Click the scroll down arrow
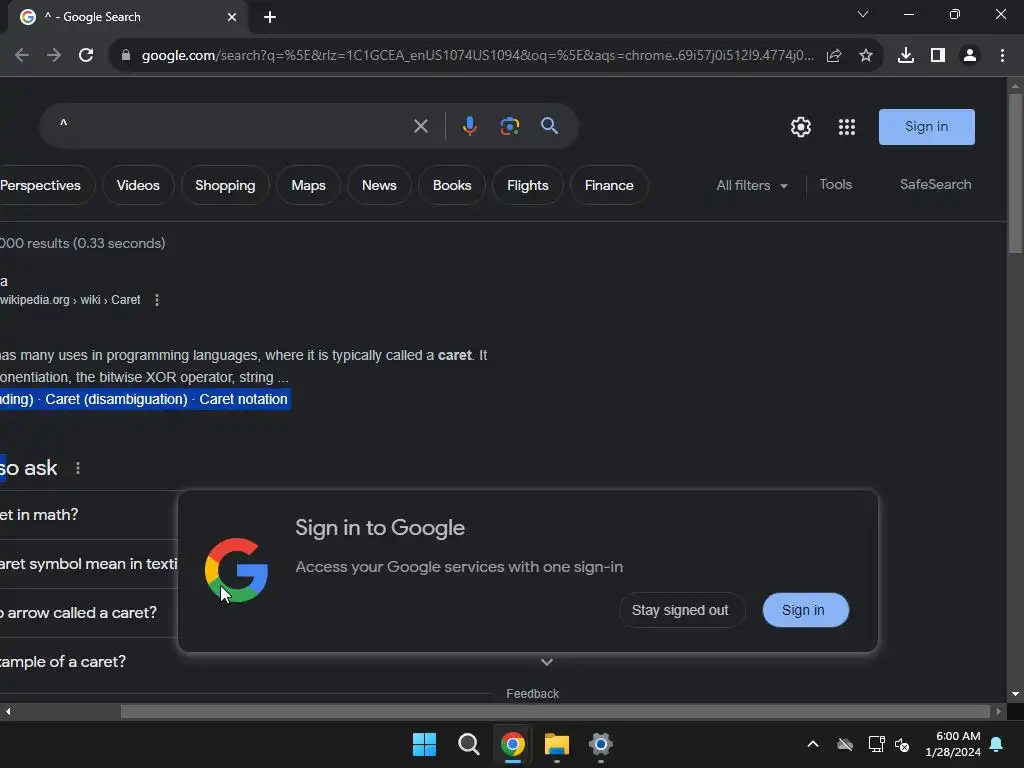Image resolution: width=1024 pixels, height=768 pixels. tap(1015, 694)
